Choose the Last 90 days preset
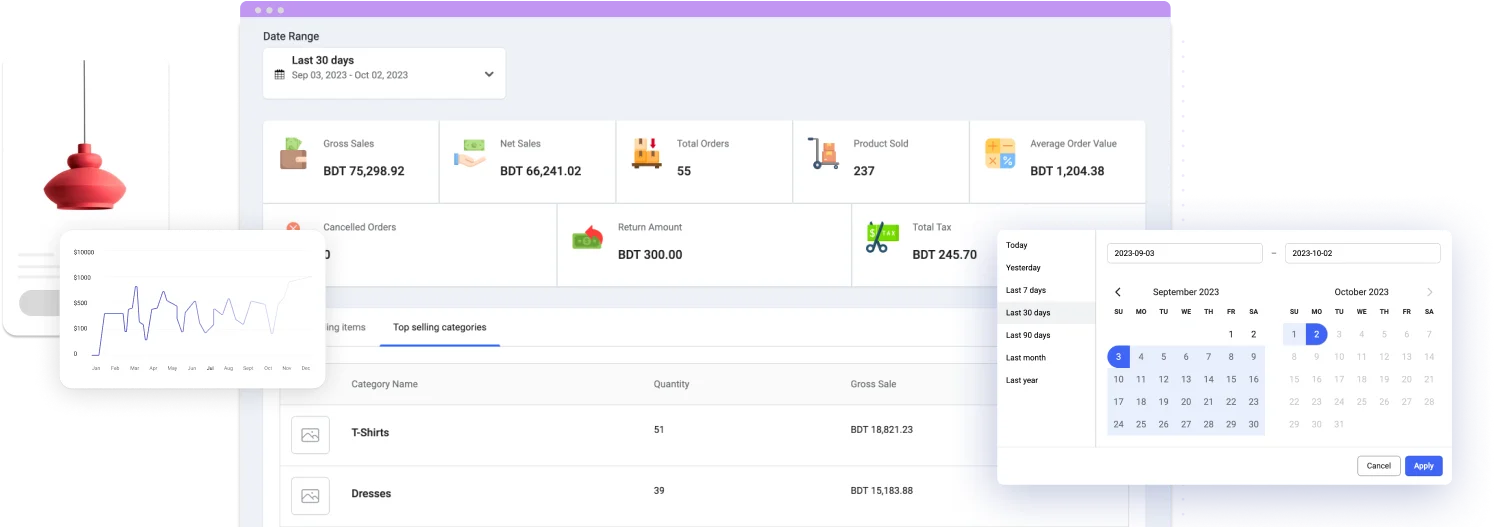Image resolution: width=1498 pixels, height=527 pixels. pyautogui.click(x=1028, y=335)
